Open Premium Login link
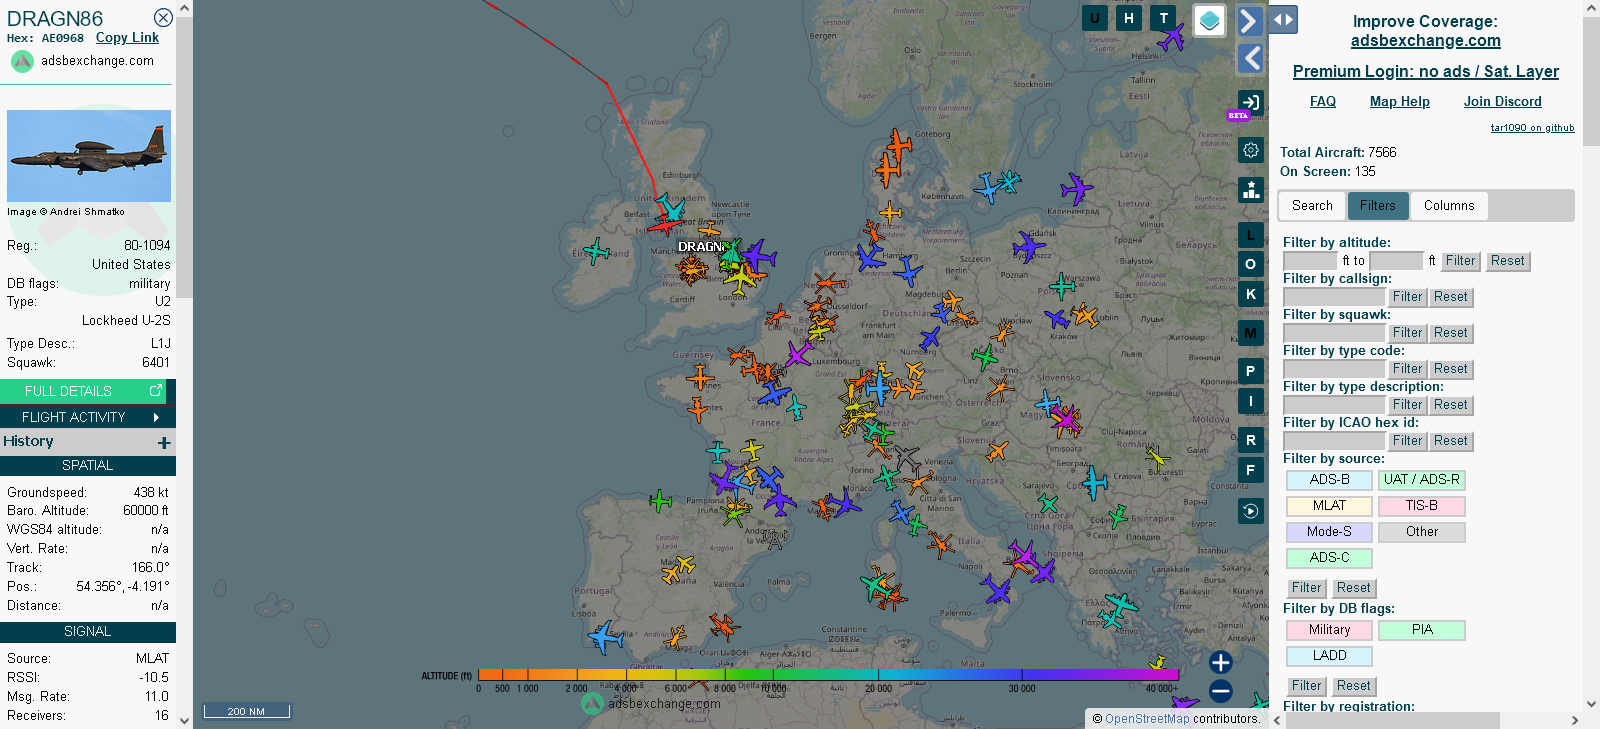1600x729 pixels. [1426, 72]
